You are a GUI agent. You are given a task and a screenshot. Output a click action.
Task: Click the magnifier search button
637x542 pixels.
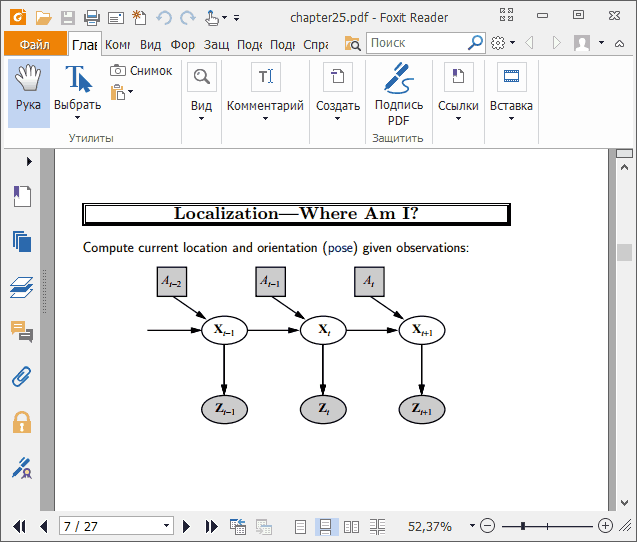click(475, 42)
